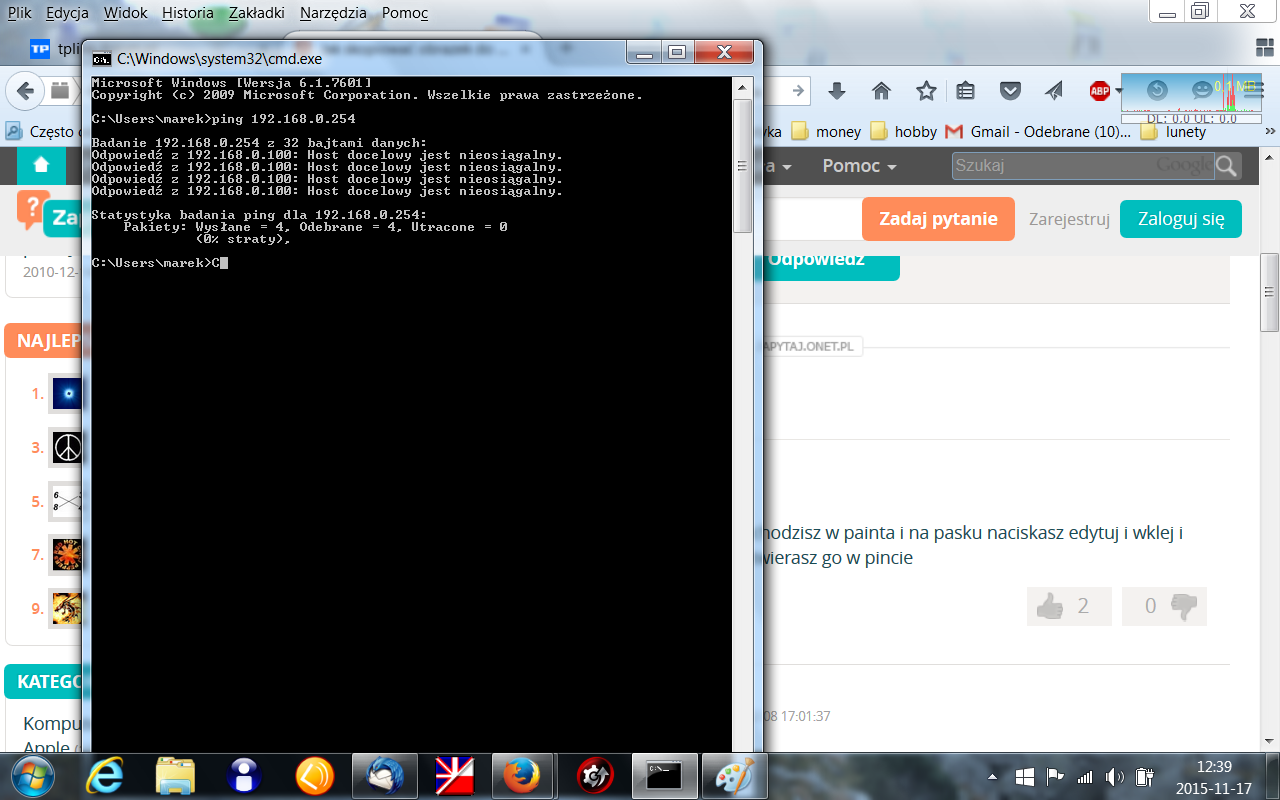Show hidden system tray icons
The height and width of the screenshot is (800, 1280).
pos(993,776)
